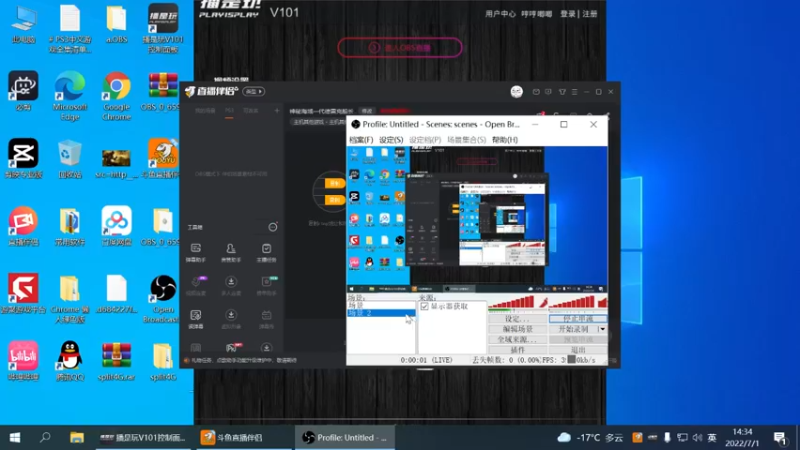Screen dimensions: 800x450
Task: Launch Open Broadcast desktop shortcut
Action: click(x=163, y=298)
